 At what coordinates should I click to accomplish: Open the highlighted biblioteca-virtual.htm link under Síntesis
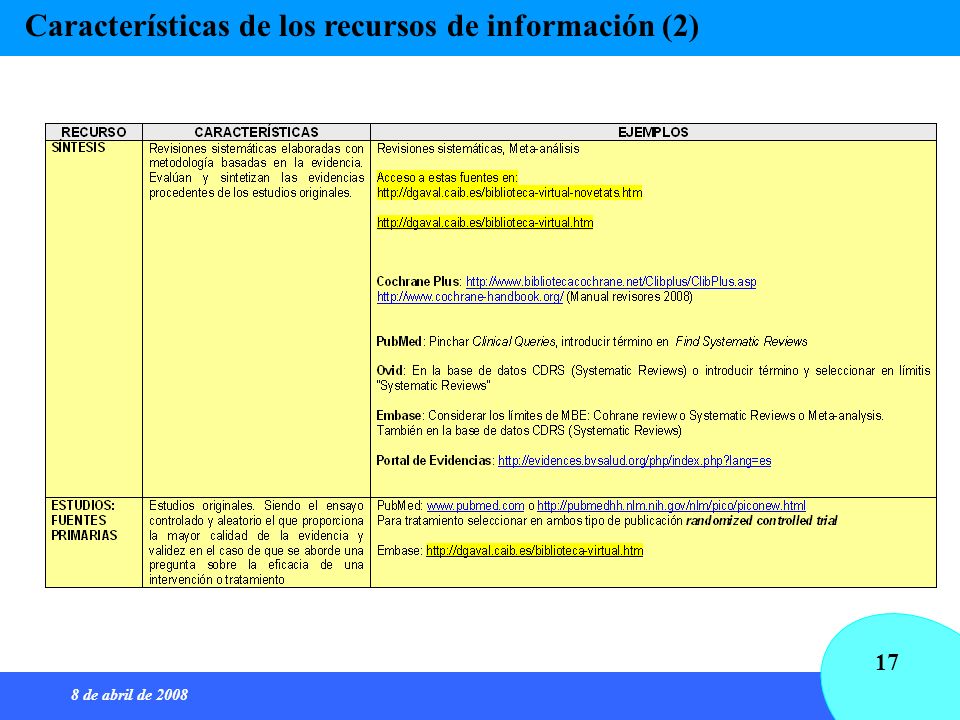pos(485,223)
